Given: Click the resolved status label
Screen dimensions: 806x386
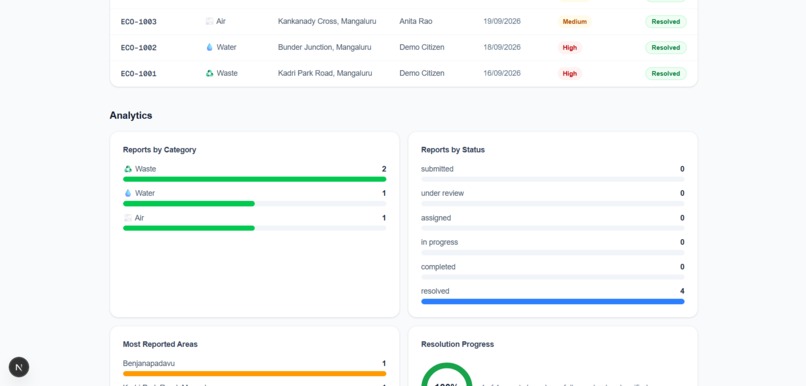Looking at the screenshot, I should coord(435,291).
